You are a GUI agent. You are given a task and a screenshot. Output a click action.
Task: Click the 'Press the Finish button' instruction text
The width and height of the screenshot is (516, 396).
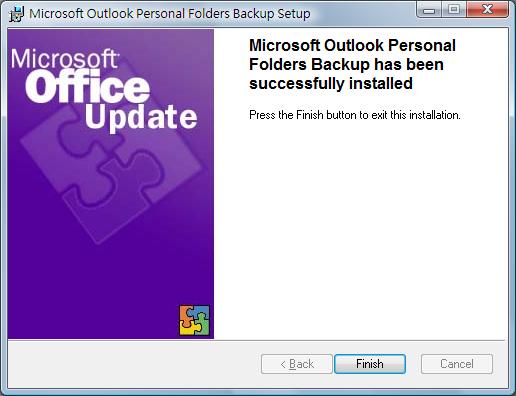355,115
